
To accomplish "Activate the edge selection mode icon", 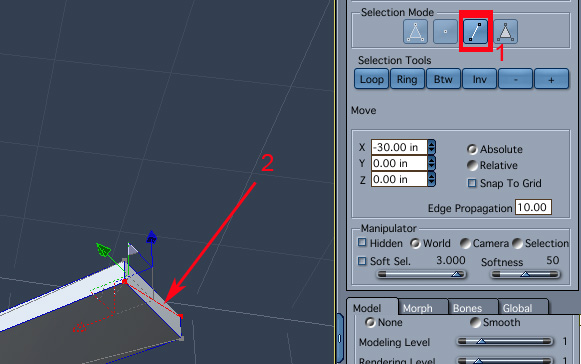I will [x=475, y=32].
